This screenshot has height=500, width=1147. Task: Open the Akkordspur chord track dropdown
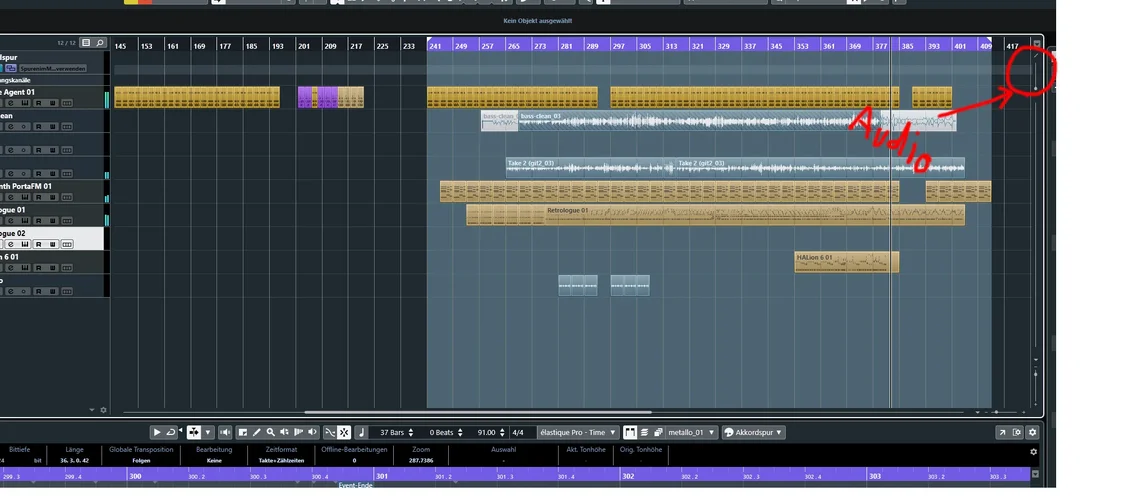pyautogui.click(x=753, y=432)
